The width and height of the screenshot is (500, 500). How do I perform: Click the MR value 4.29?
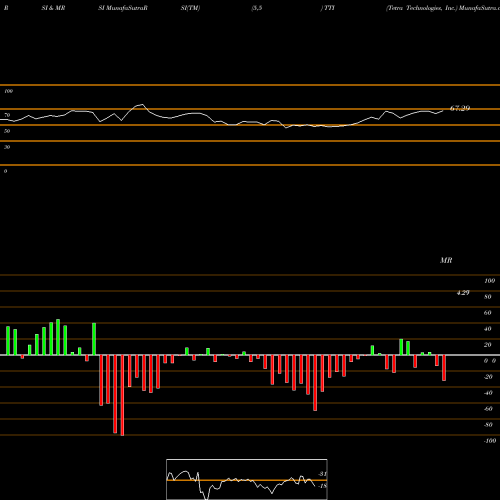pyautogui.click(x=463, y=293)
